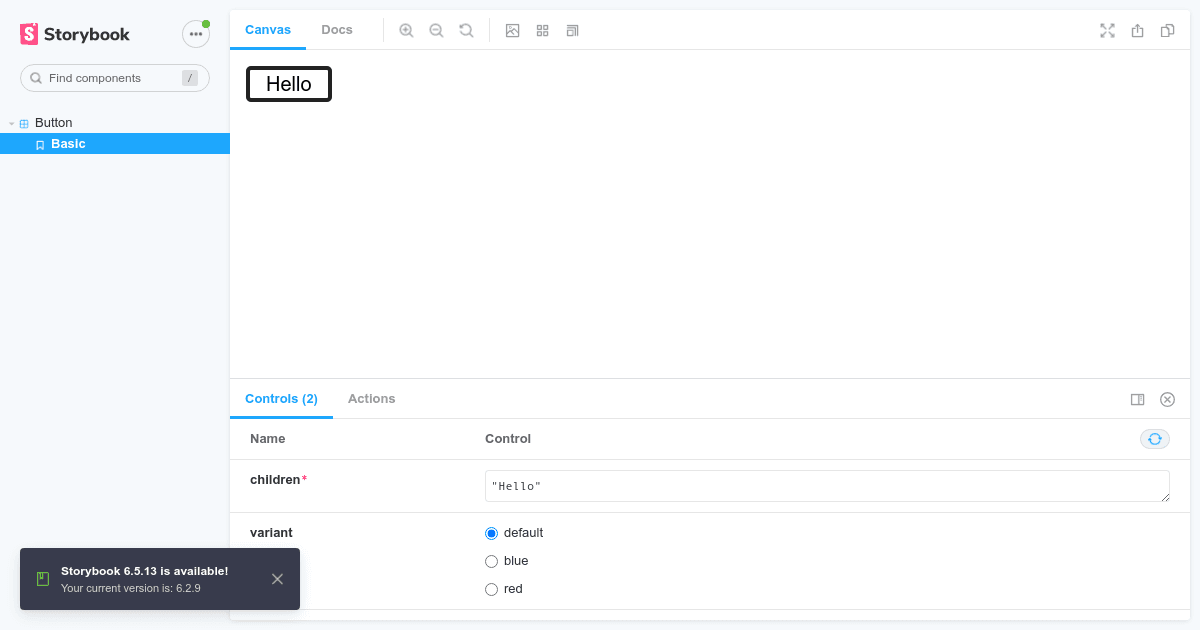
Task: Copy the story link
Action: [1167, 30]
